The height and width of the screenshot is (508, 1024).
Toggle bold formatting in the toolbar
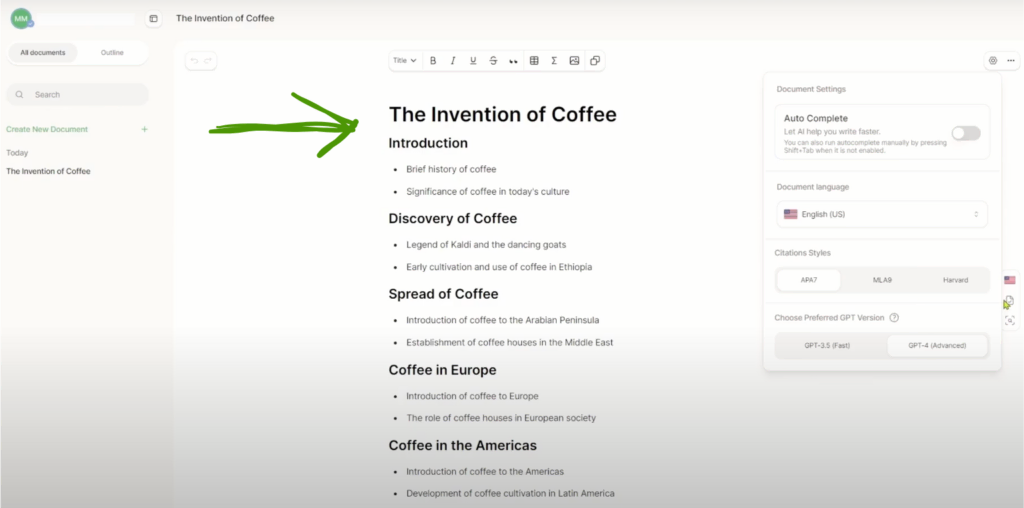point(433,61)
